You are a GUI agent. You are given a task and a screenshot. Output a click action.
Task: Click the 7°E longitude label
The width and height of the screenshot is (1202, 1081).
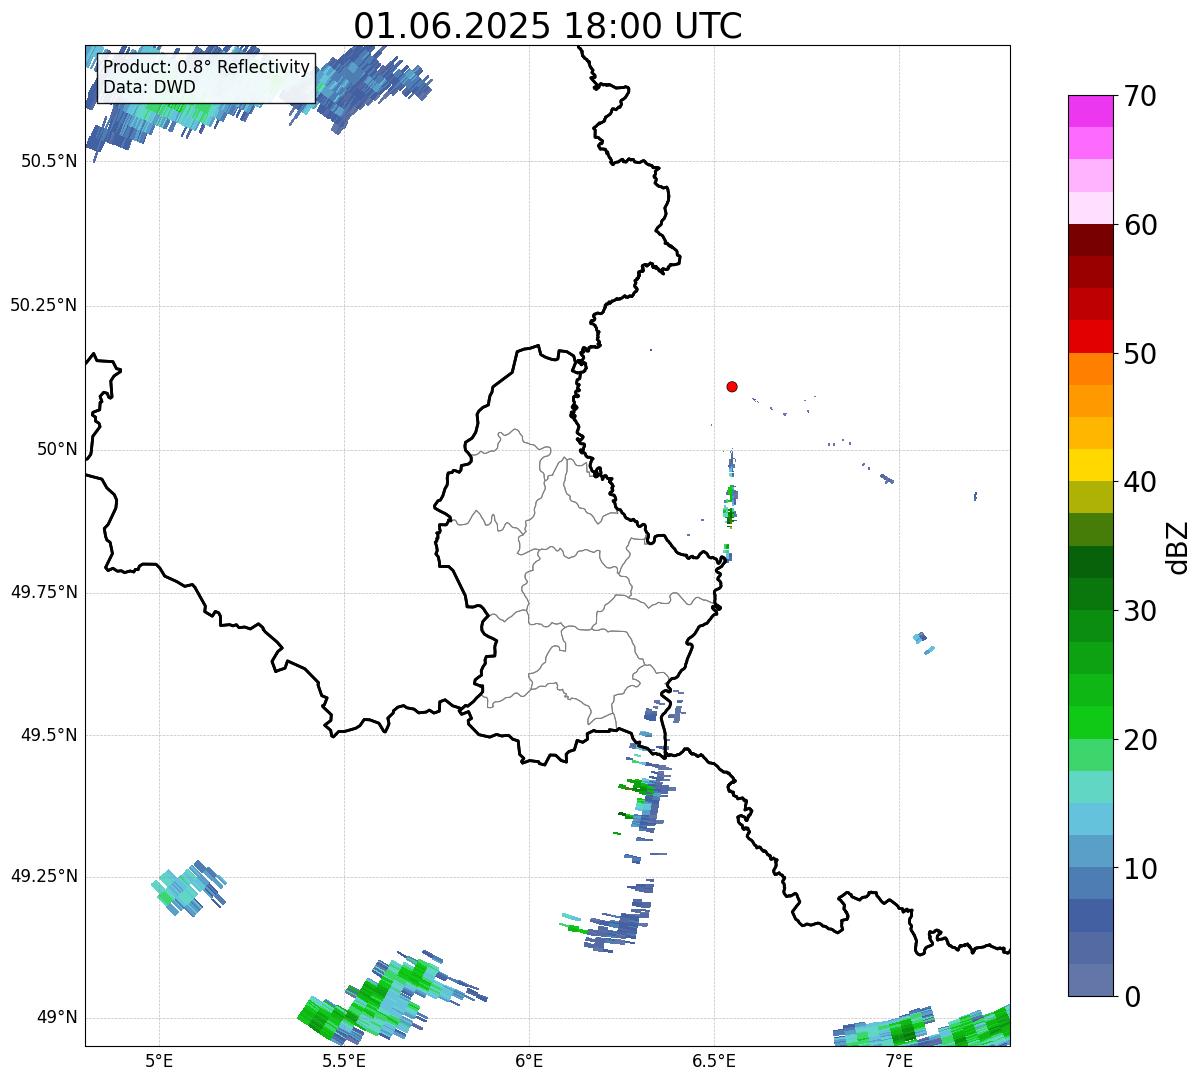click(x=899, y=1060)
